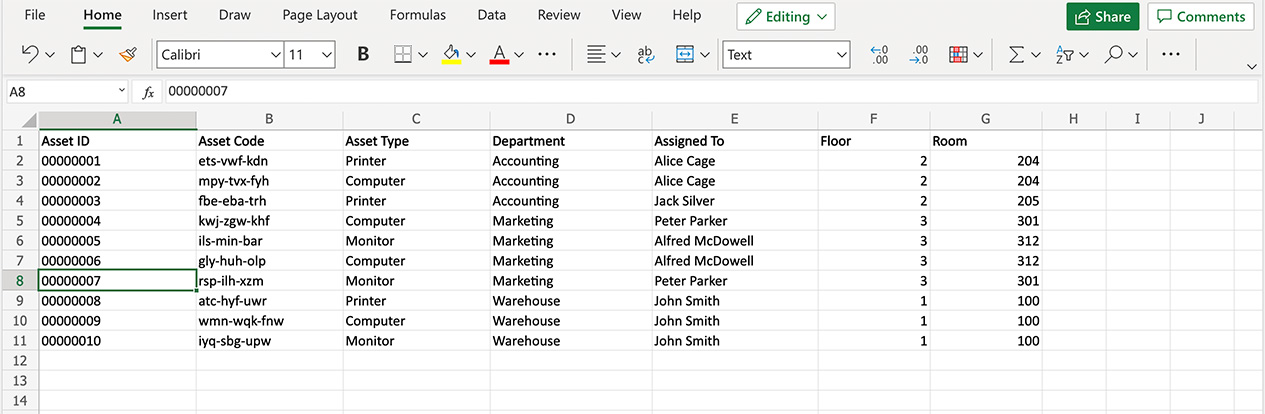
Task: Open the Text number format dropdown
Action: point(786,55)
